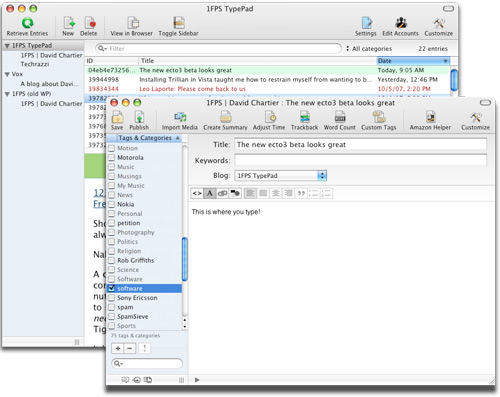Apply blockquote formatting

(301, 193)
